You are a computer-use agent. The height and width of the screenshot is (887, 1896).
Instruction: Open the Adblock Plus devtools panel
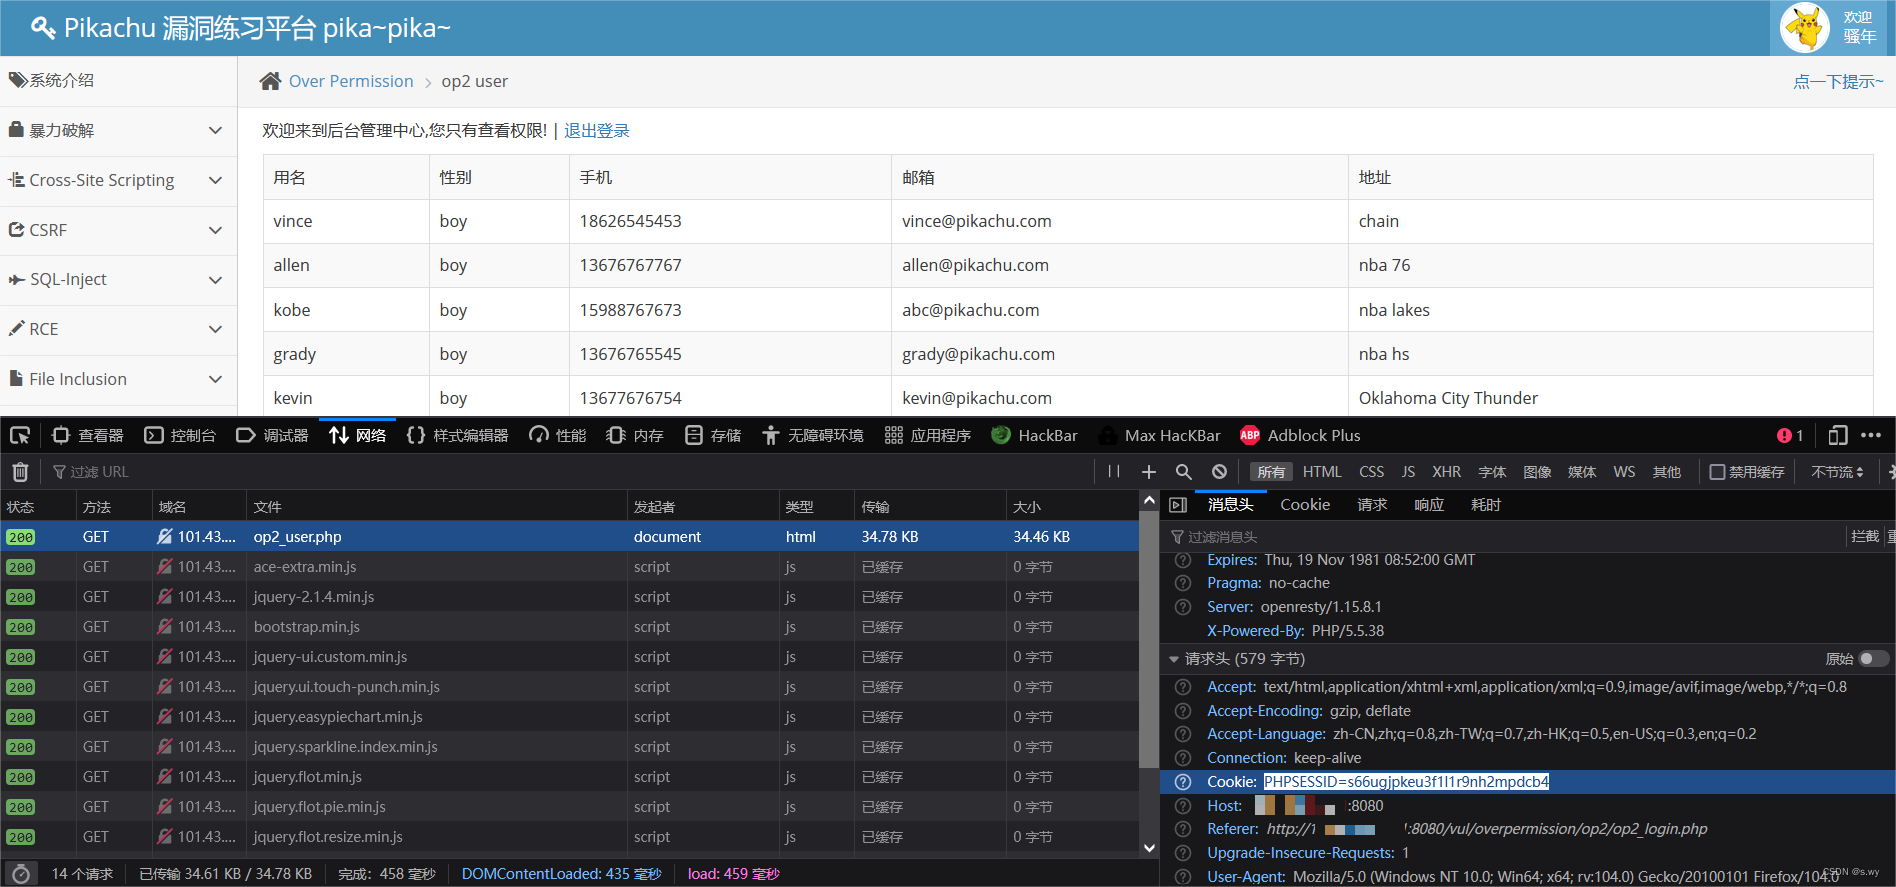(x=1300, y=435)
